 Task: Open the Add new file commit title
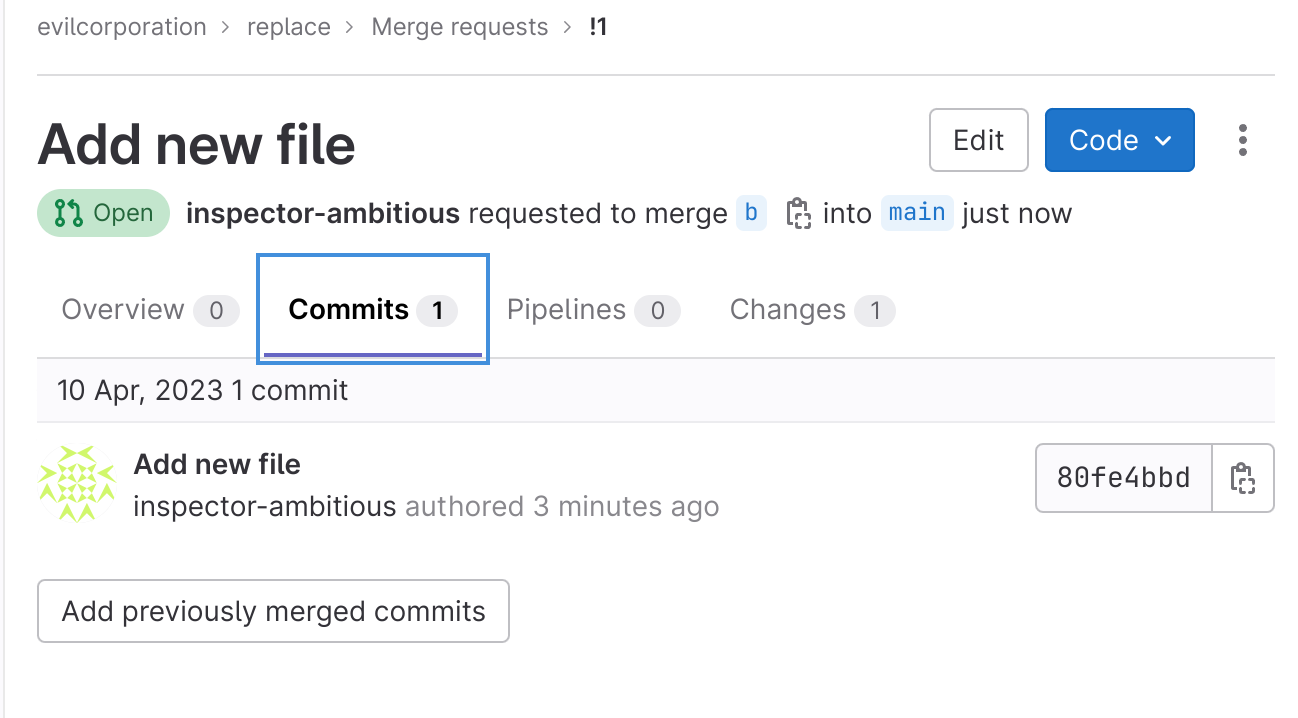[217, 464]
